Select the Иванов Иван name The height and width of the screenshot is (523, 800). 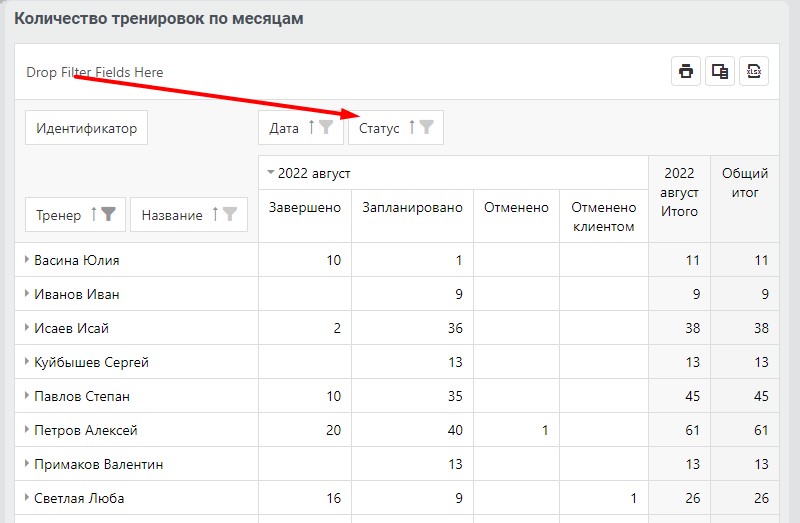tap(77, 294)
